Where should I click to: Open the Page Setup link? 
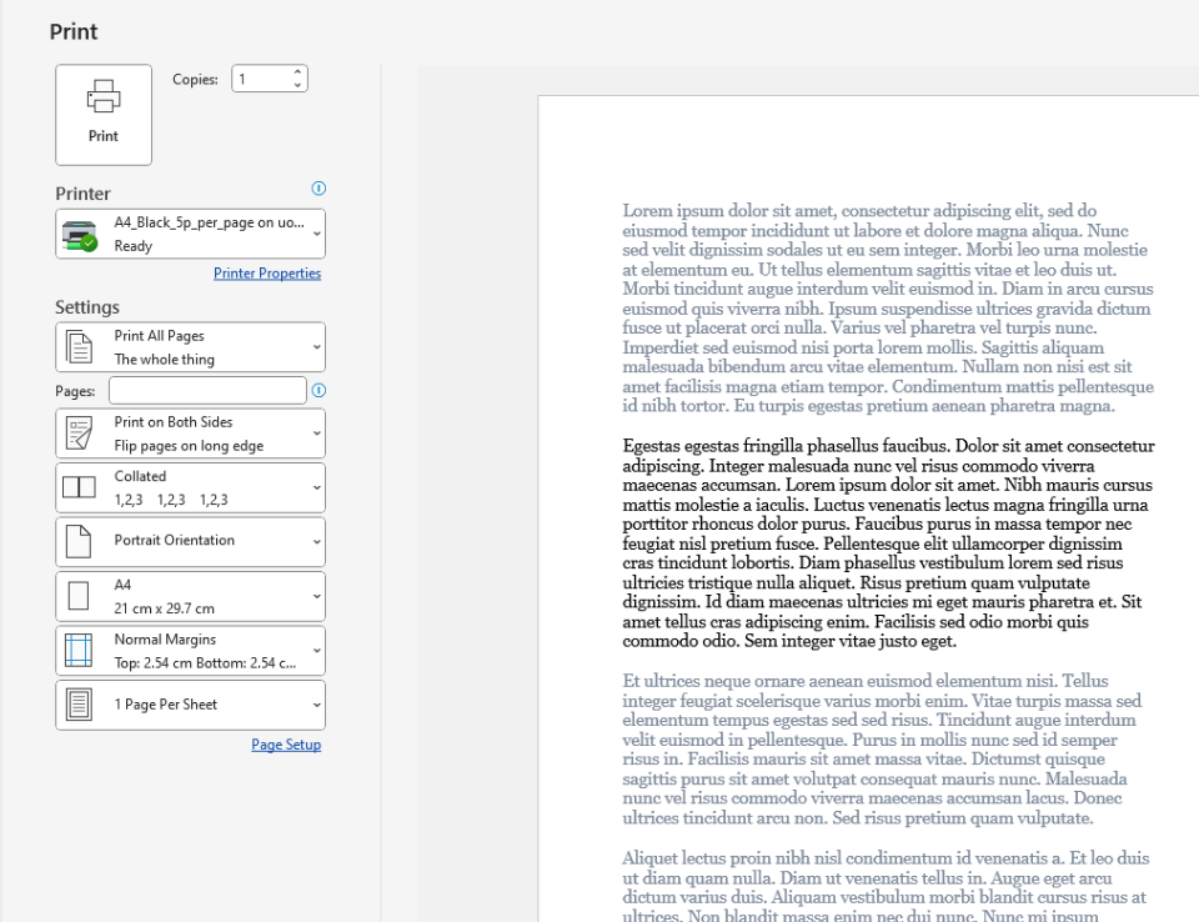(x=286, y=745)
